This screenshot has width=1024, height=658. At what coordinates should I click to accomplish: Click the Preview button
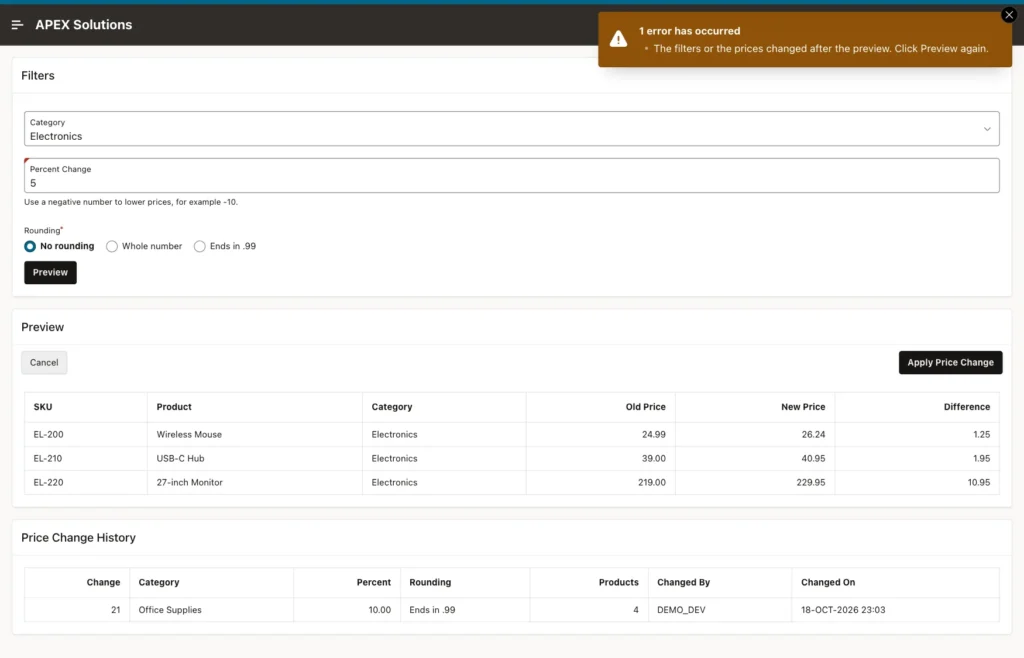point(50,272)
